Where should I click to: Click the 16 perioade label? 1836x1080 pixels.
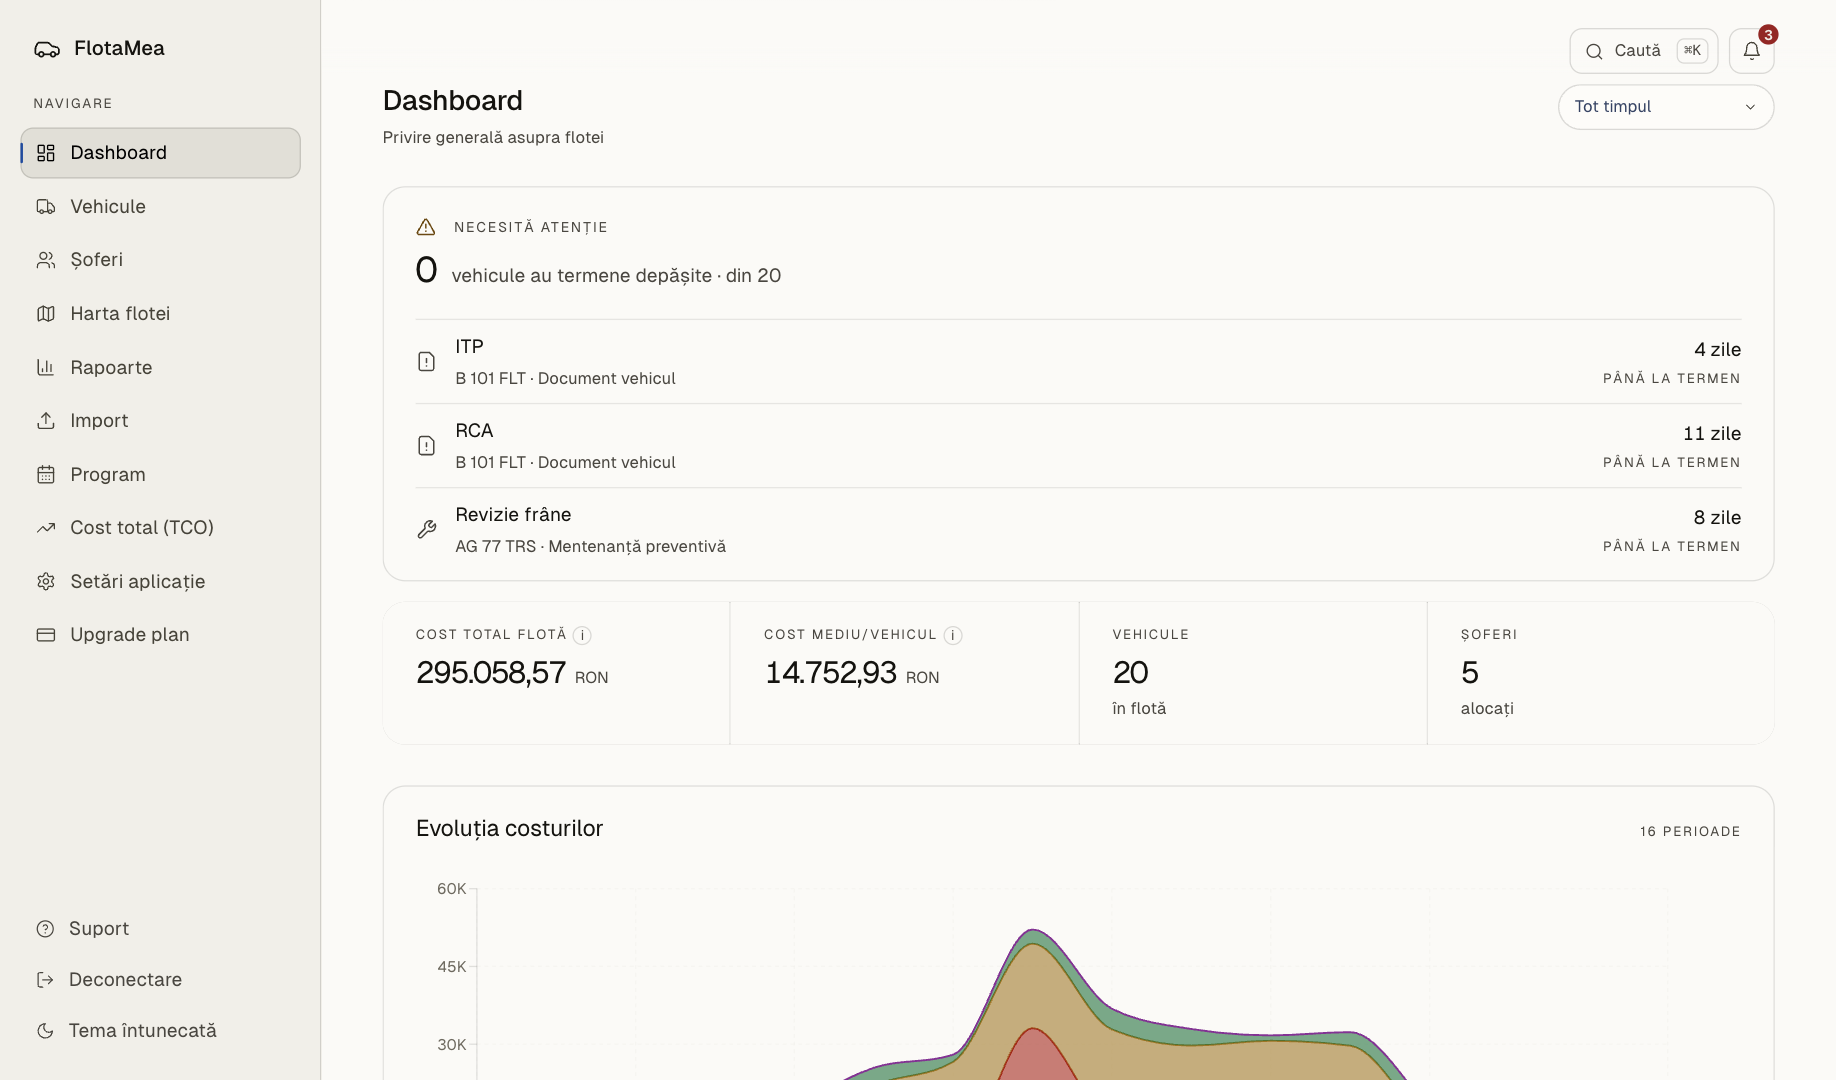(1690, 832)
